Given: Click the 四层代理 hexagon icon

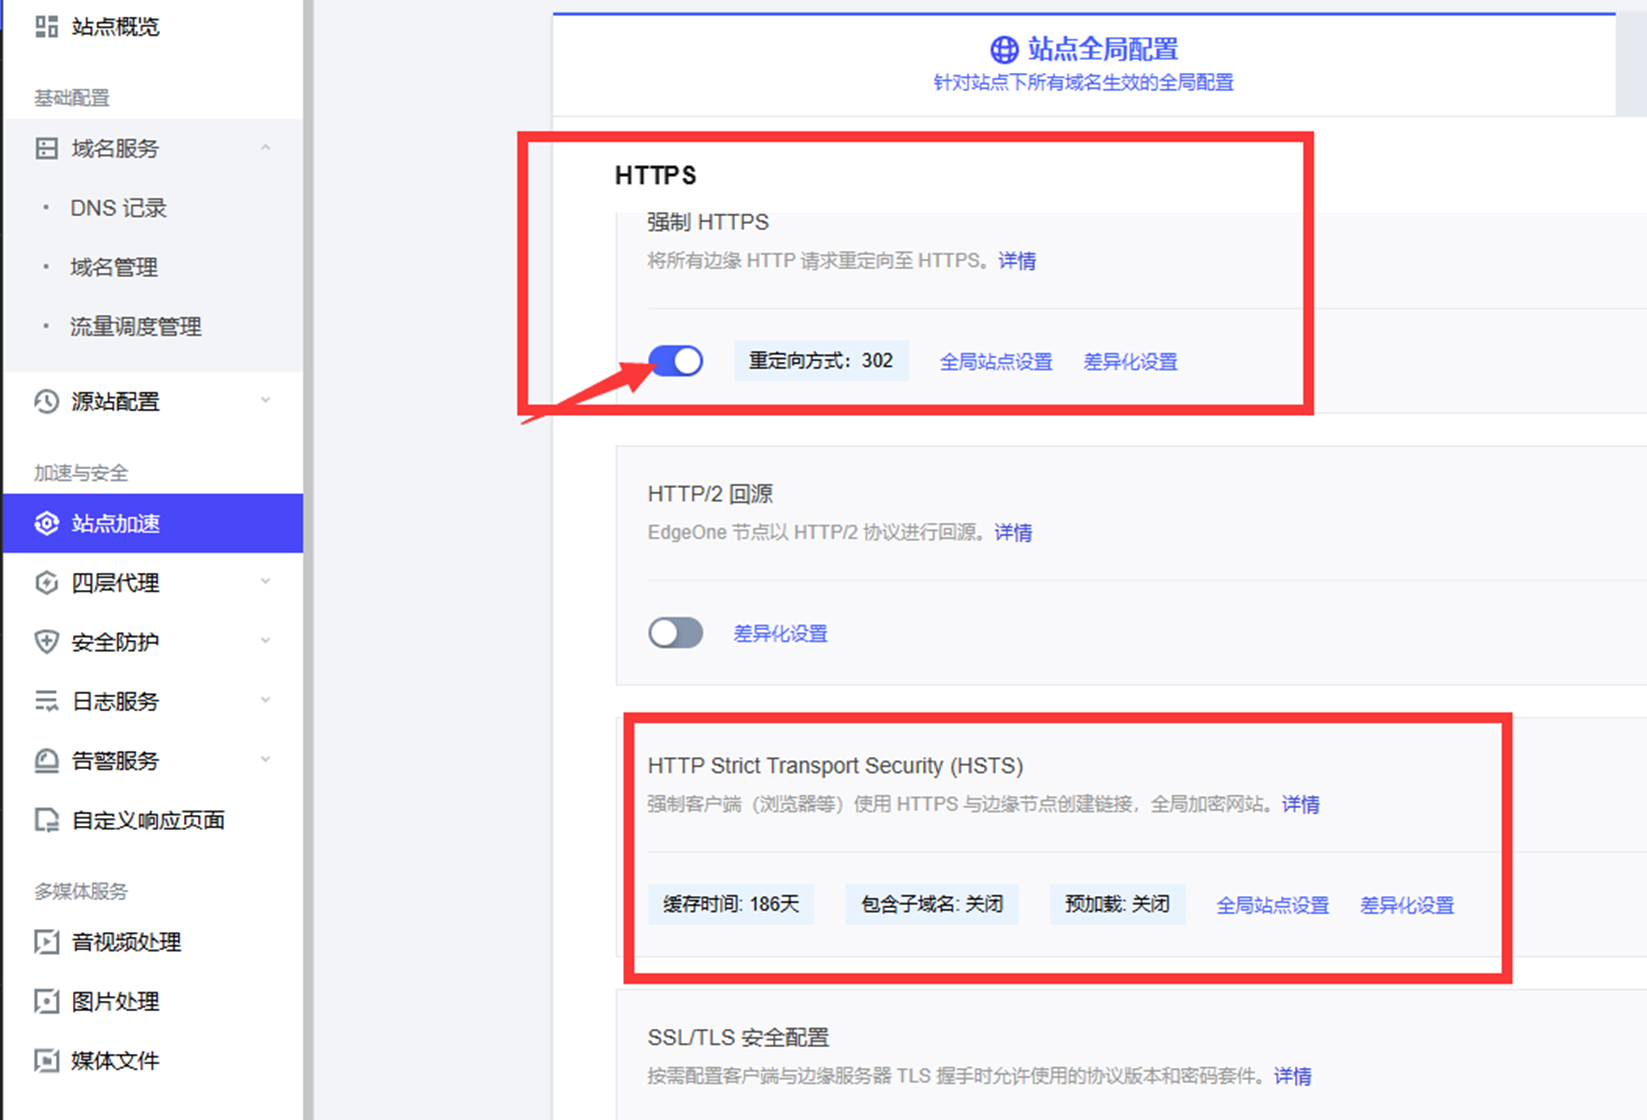Looking at the screenshot, I should pyautogui.click(x=46, y=583).
